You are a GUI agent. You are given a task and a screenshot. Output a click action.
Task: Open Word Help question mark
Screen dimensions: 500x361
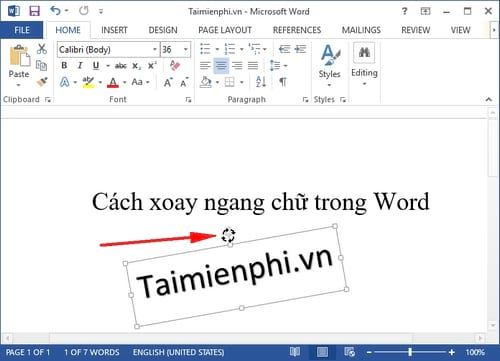pyautogui.click(x=404, y=11)
